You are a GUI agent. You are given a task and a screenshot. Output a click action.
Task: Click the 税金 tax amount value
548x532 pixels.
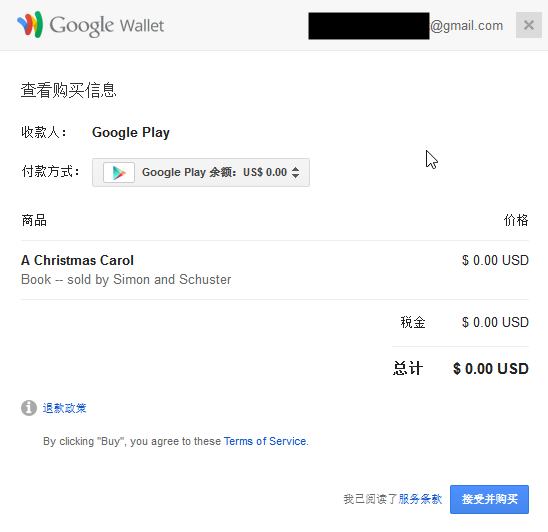(495, 322)
